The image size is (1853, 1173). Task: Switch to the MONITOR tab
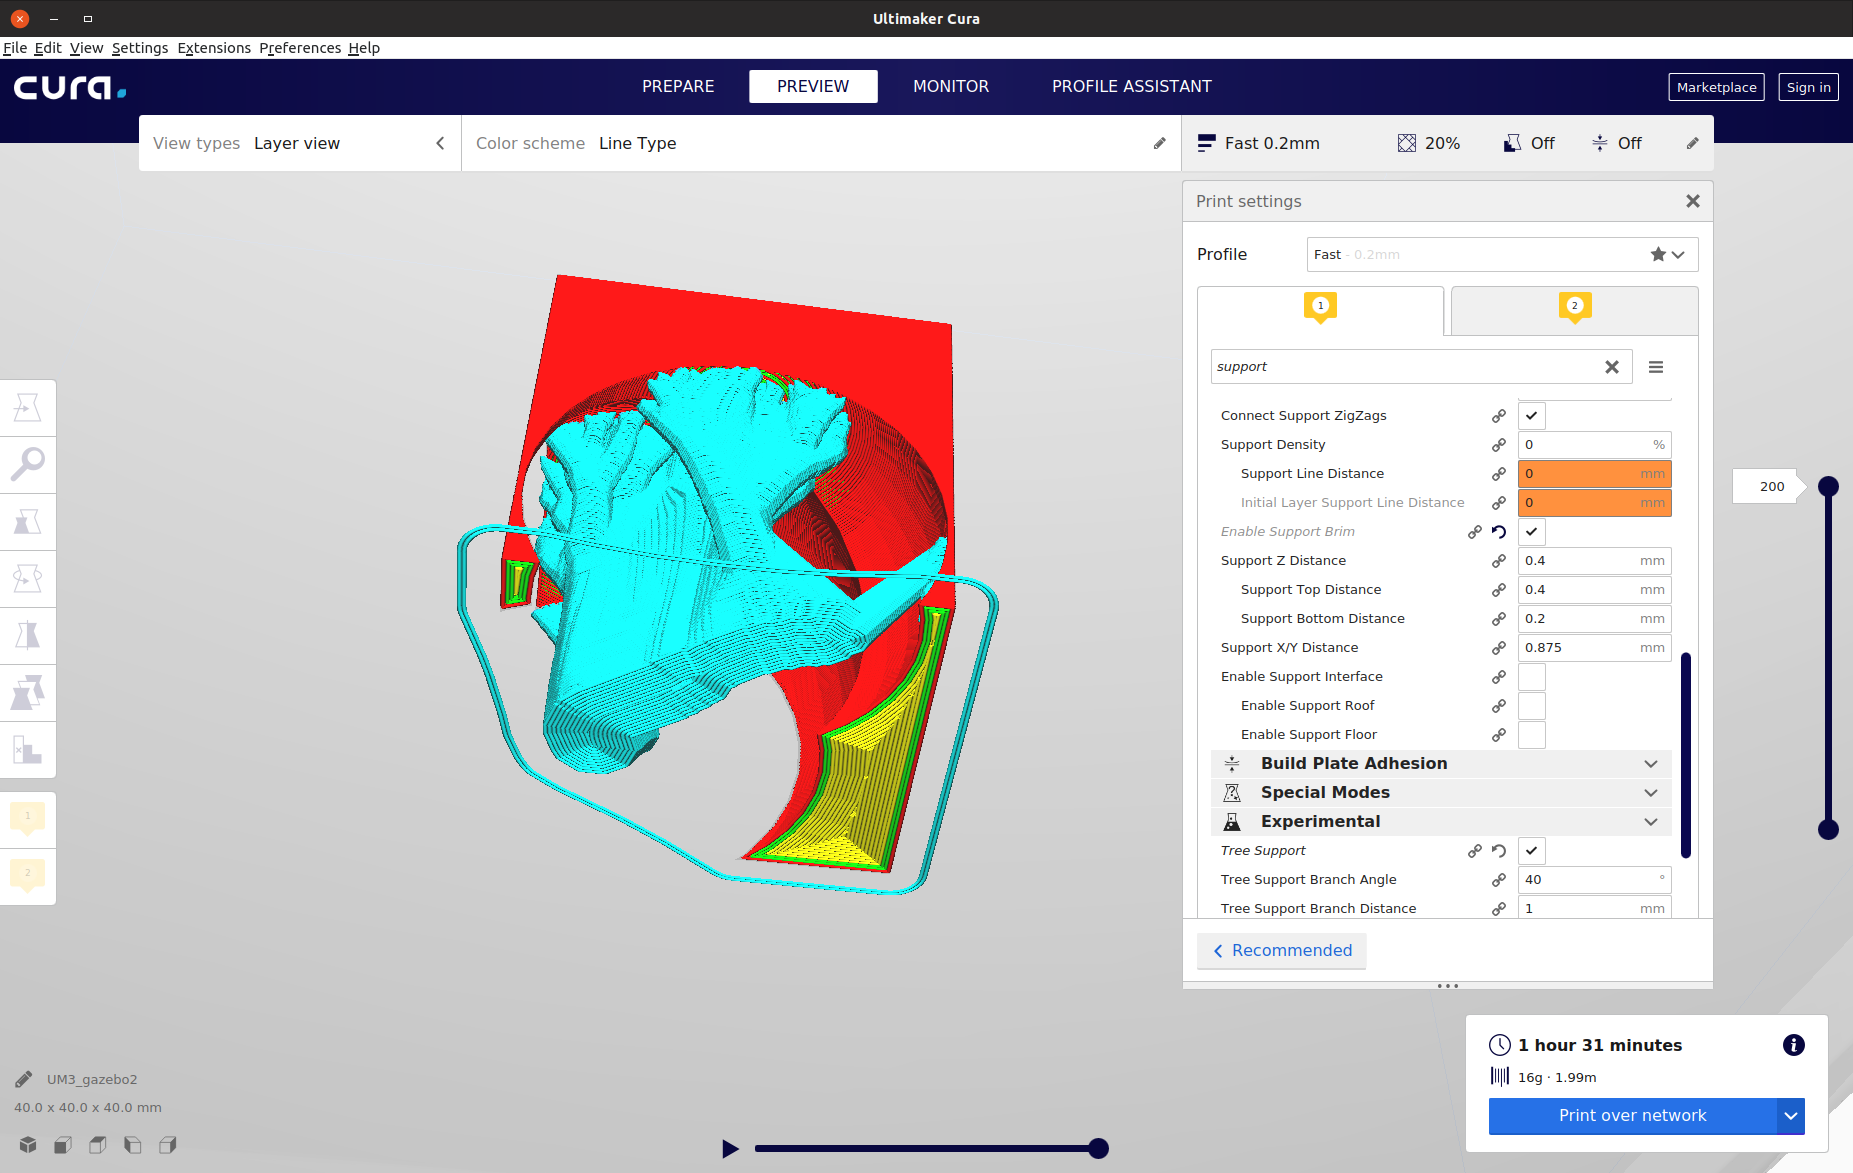pos(950,86)
